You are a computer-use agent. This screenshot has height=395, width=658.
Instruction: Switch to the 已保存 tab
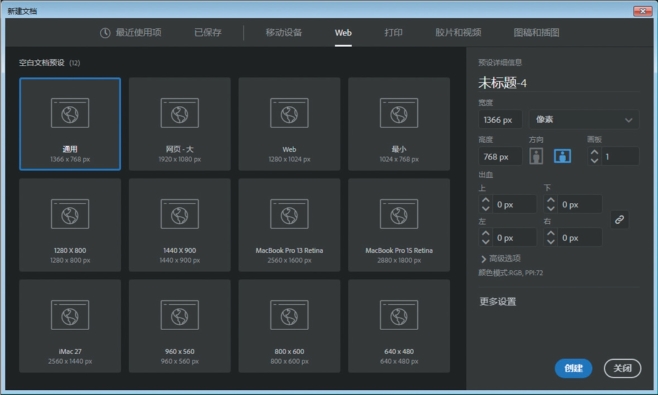[x=208, y=32]
